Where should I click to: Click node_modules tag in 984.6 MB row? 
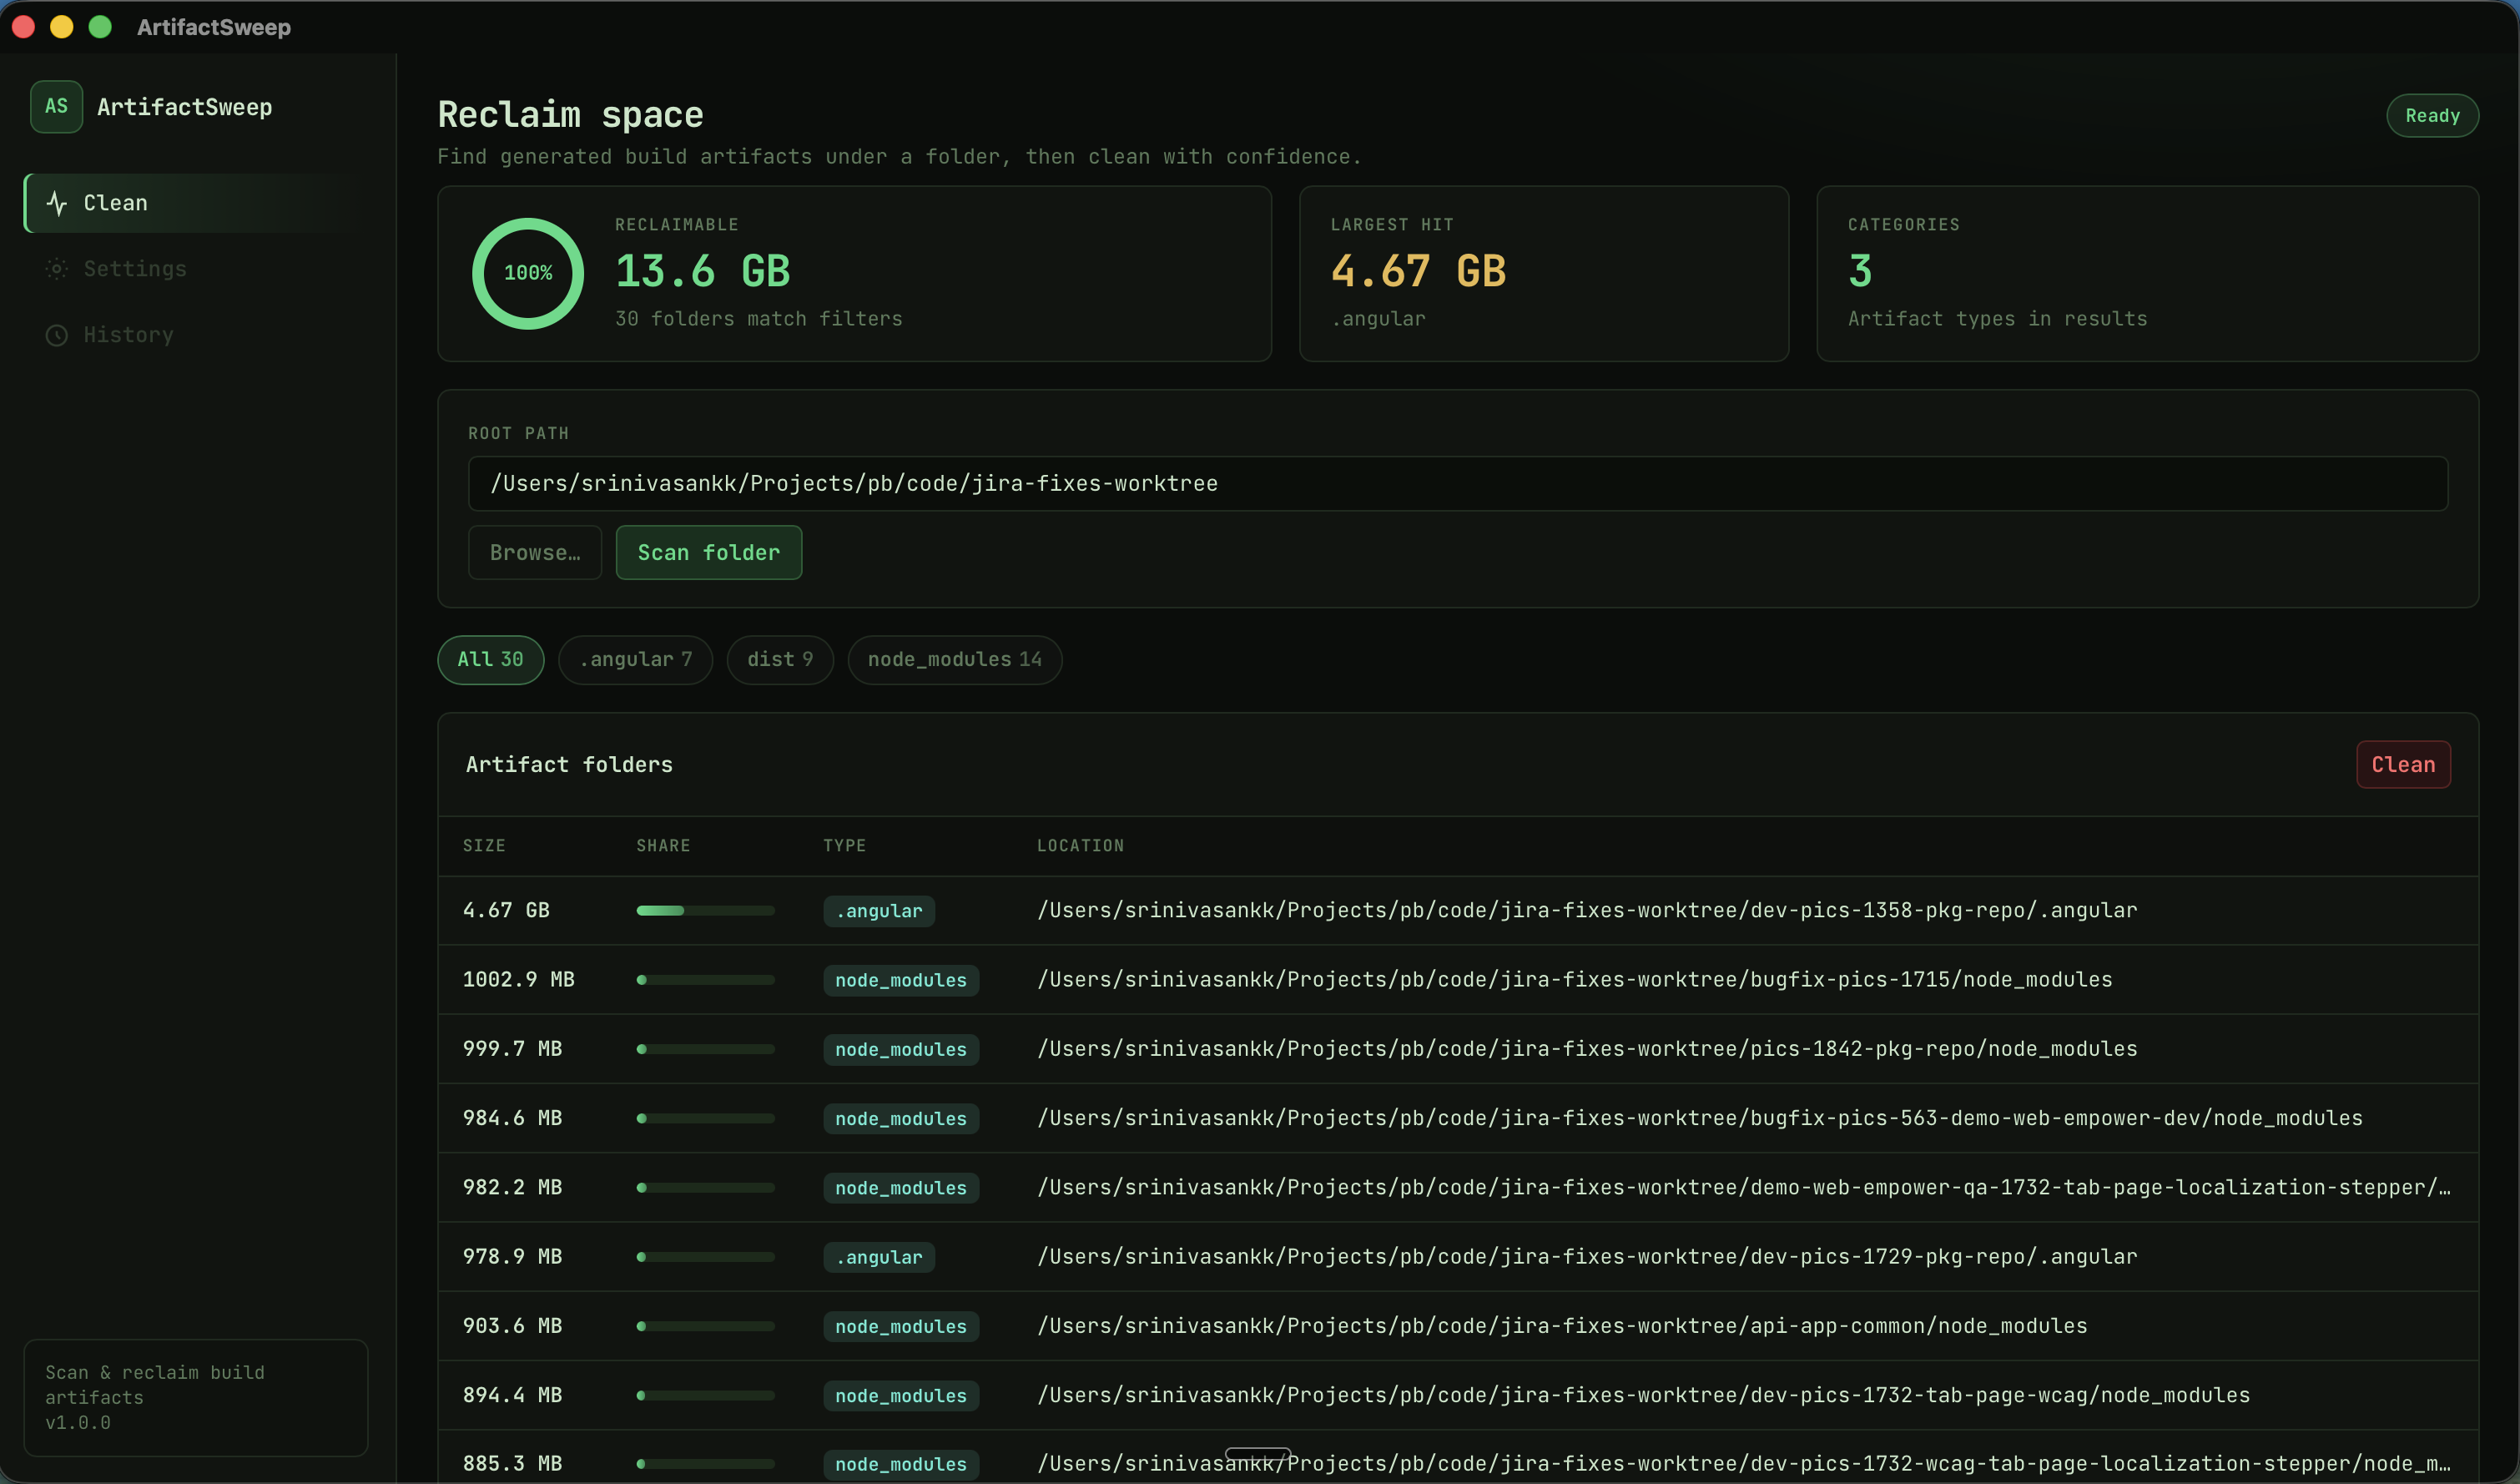tap(901, 1119)
